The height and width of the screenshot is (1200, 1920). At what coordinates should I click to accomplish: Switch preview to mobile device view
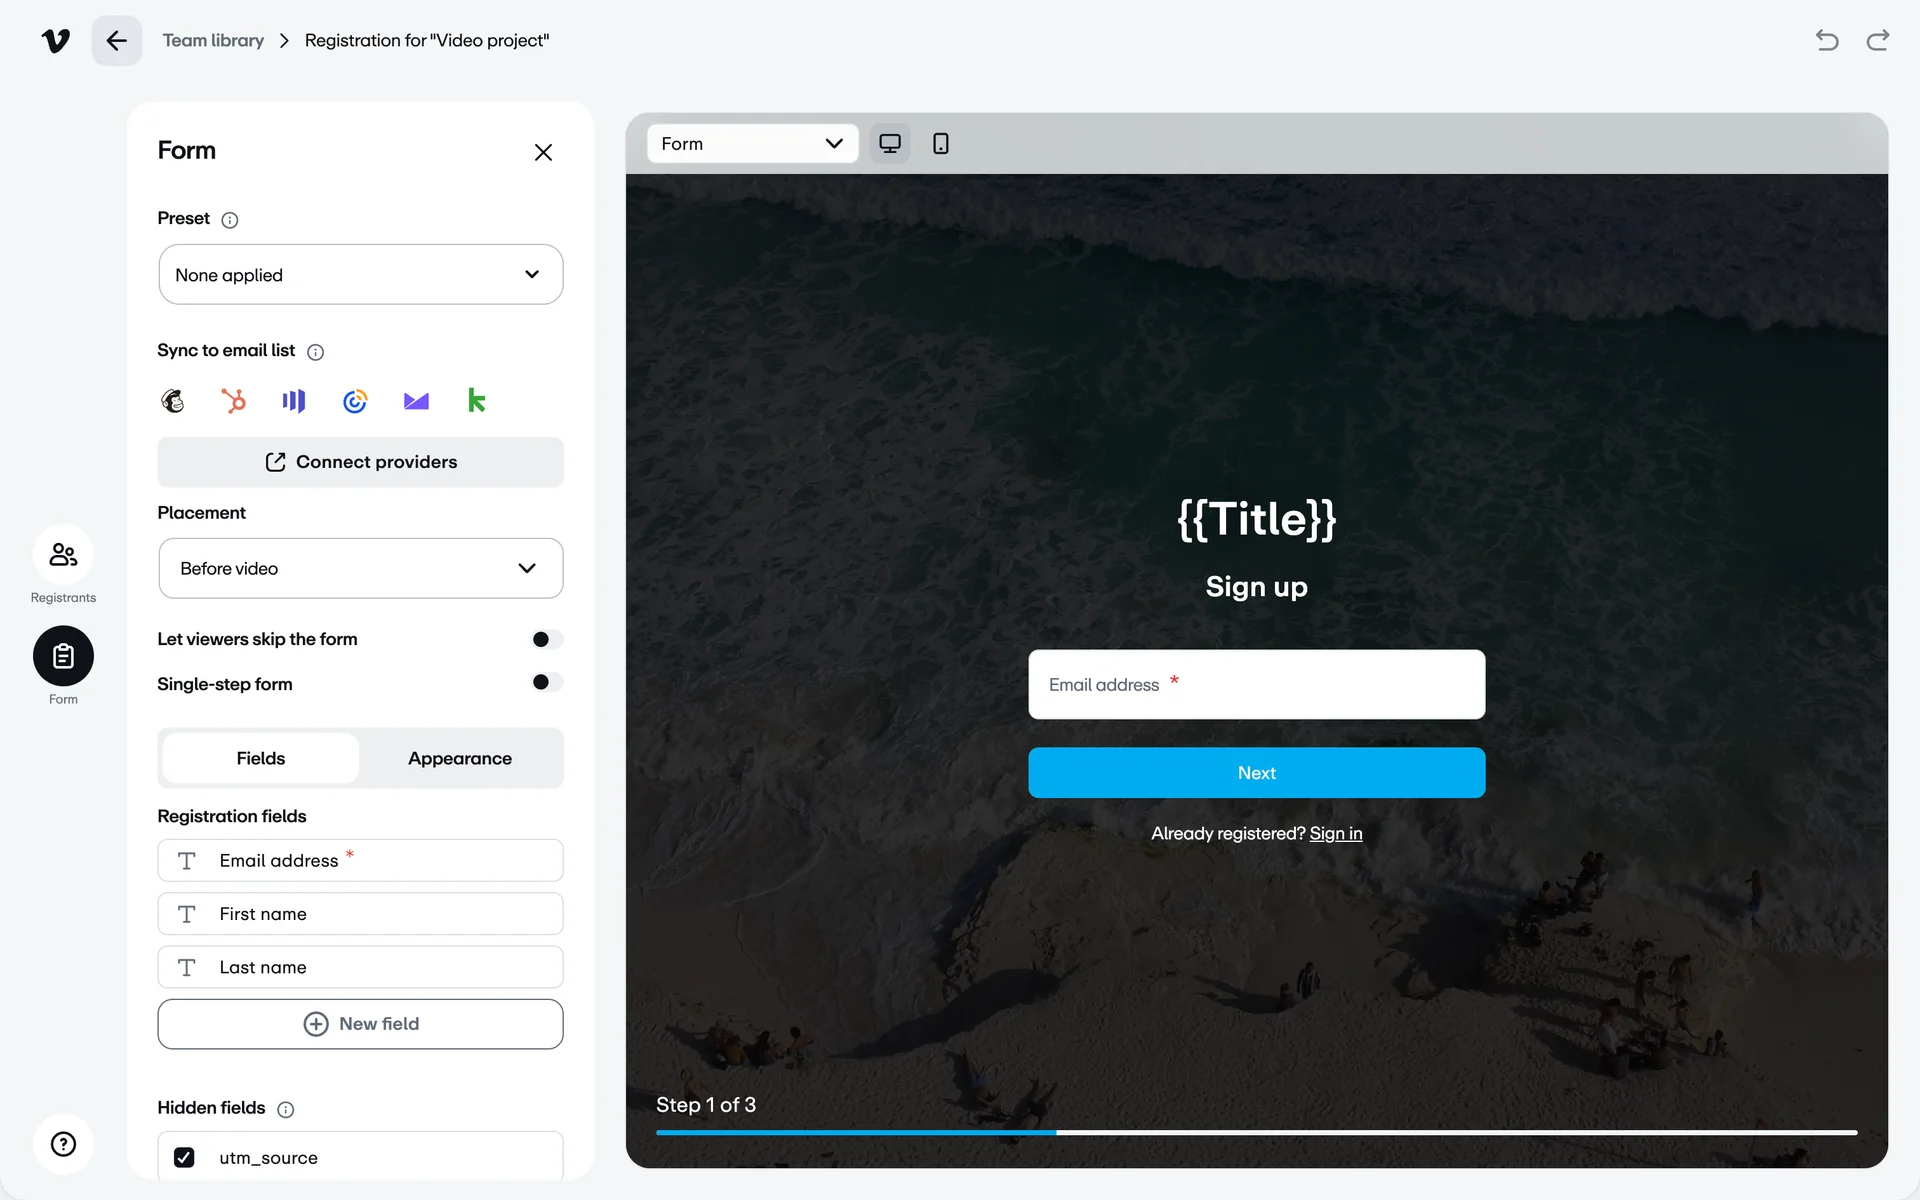click(940, 144)
